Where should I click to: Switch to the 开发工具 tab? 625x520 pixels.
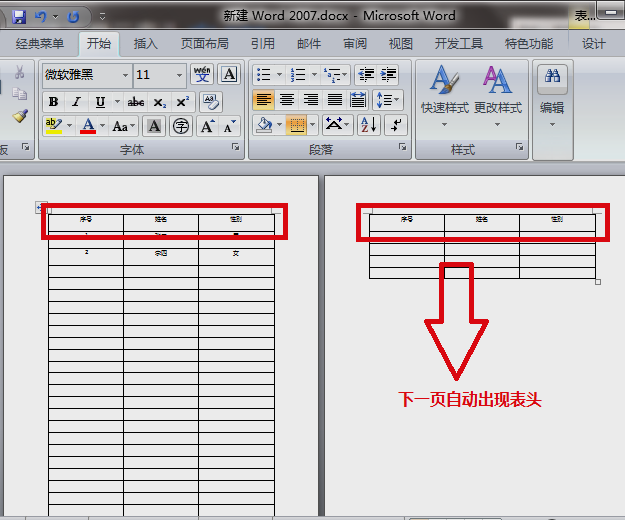click(x=459, y=43)
